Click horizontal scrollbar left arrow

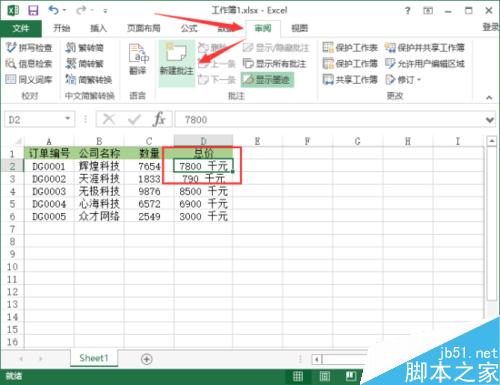[x=316, y=359]
